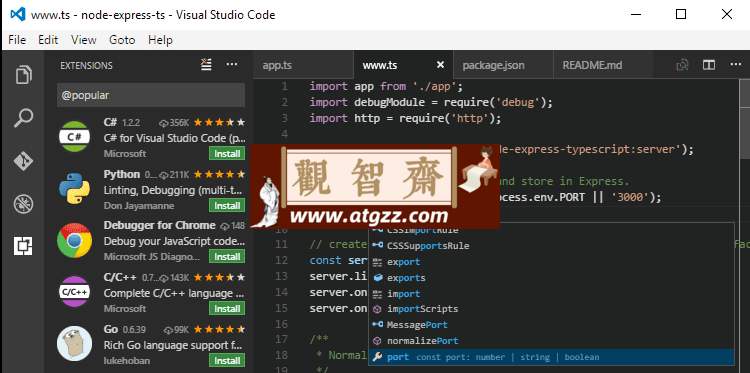
Task: Close the www.ts tab
Action: pyautogui.click(x=441, y=65)
